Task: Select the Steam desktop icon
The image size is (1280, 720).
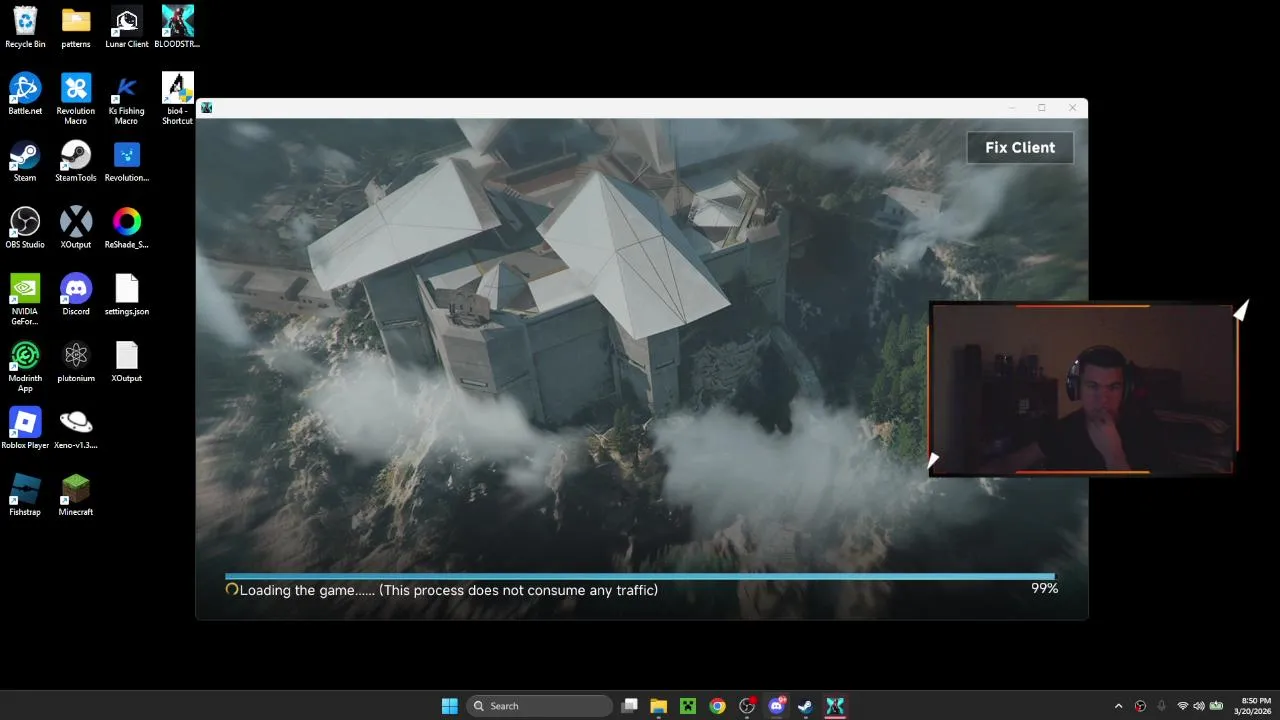Action: click(25, 161)
